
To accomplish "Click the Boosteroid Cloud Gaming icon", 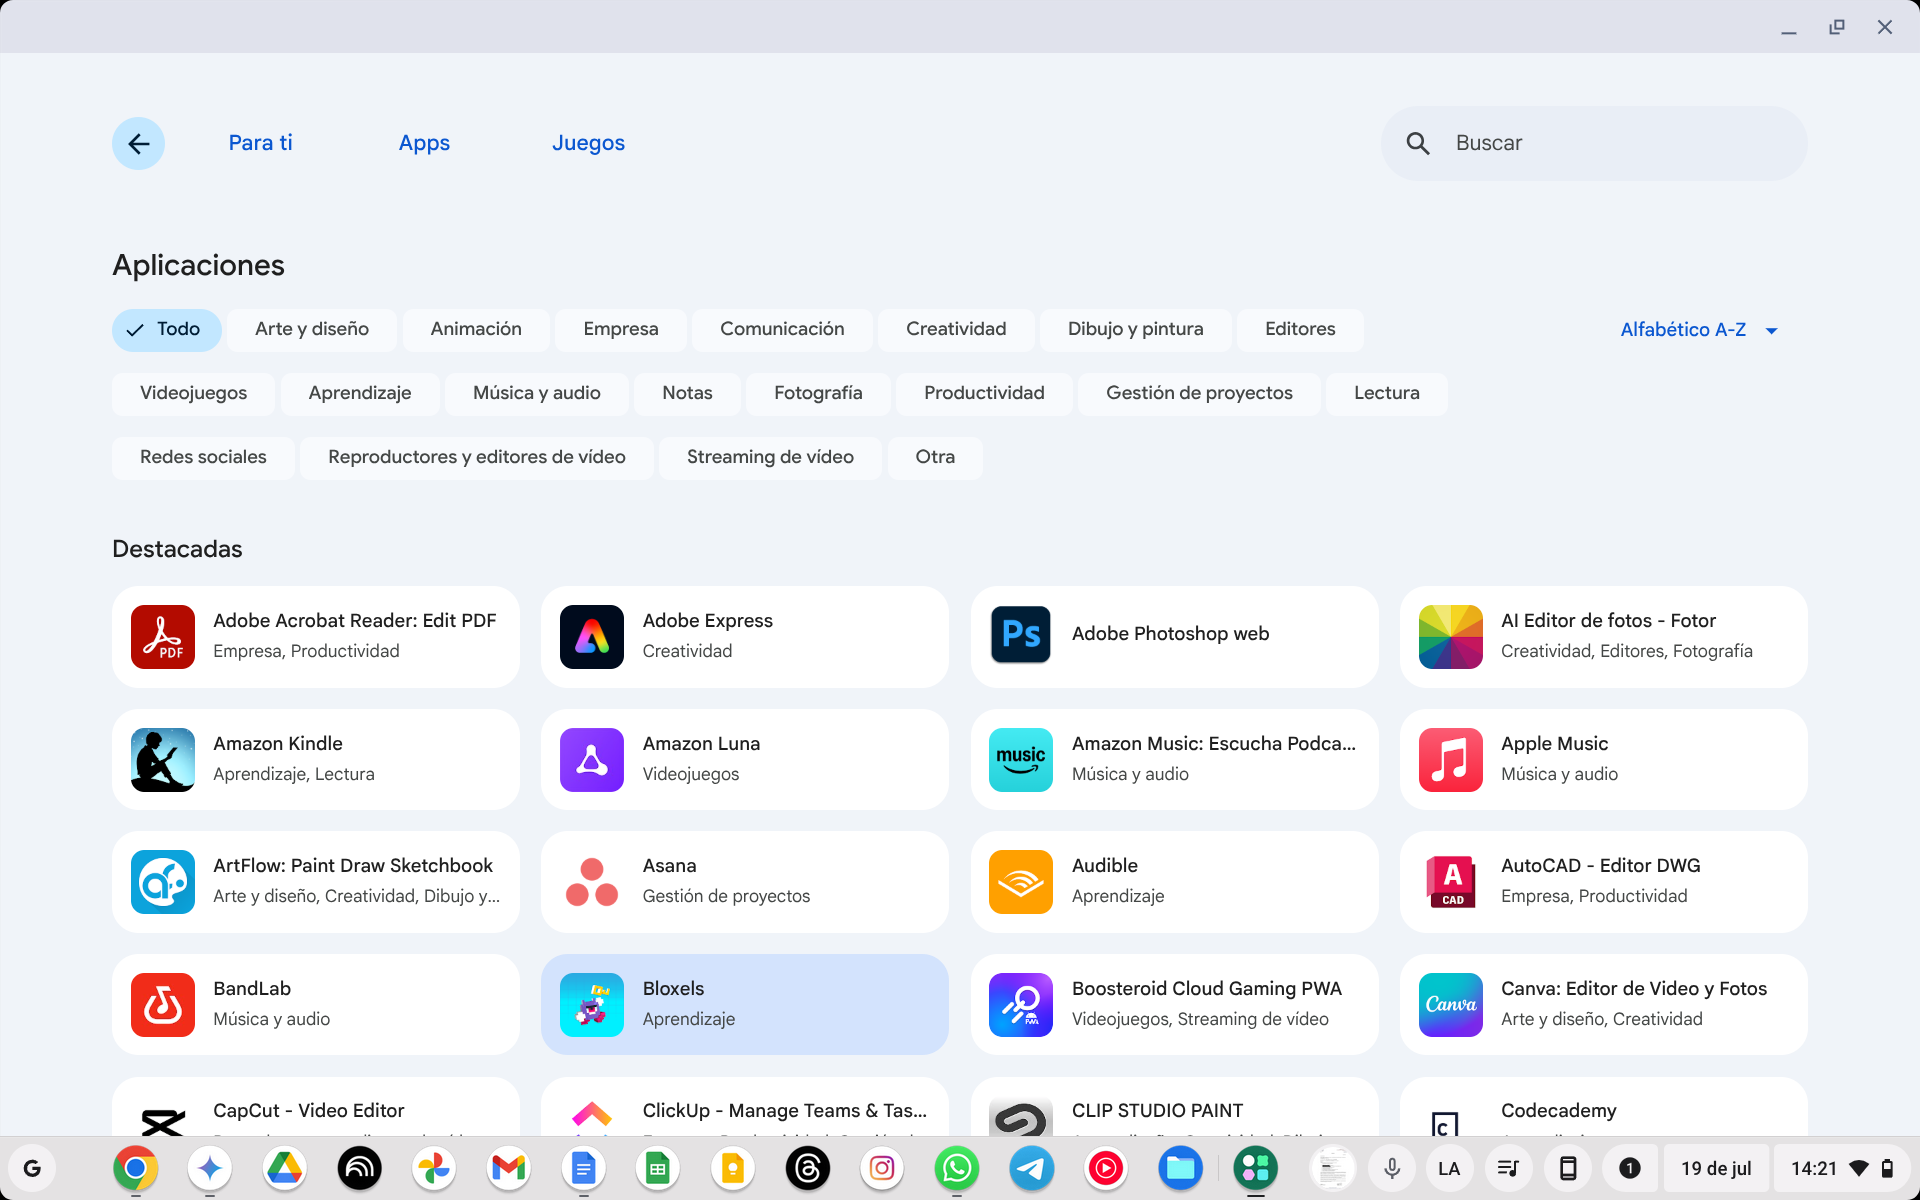I will (1021, 1005).
